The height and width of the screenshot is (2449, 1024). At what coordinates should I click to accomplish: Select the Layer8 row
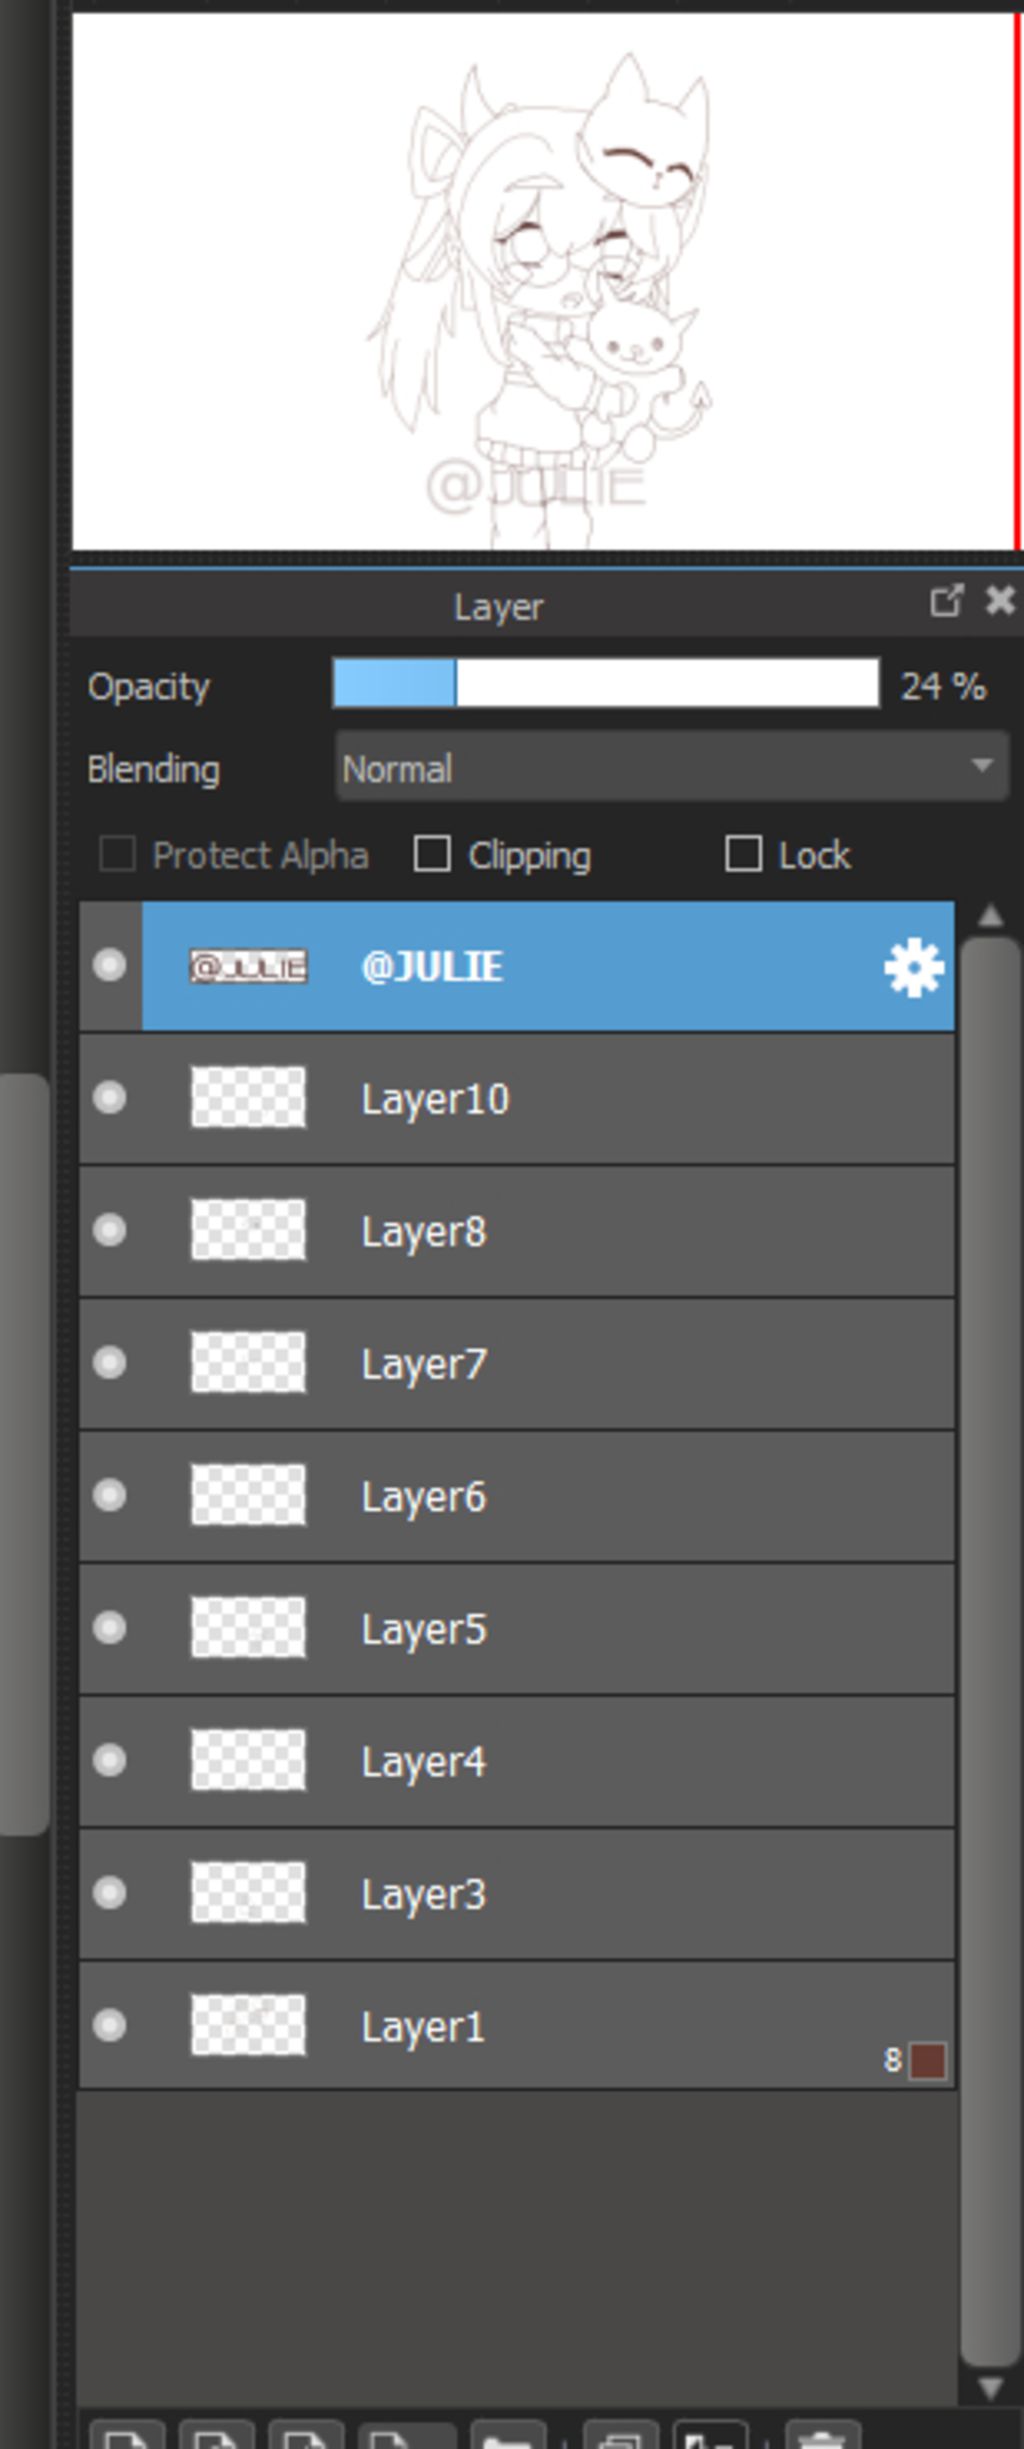[517, 1231]
